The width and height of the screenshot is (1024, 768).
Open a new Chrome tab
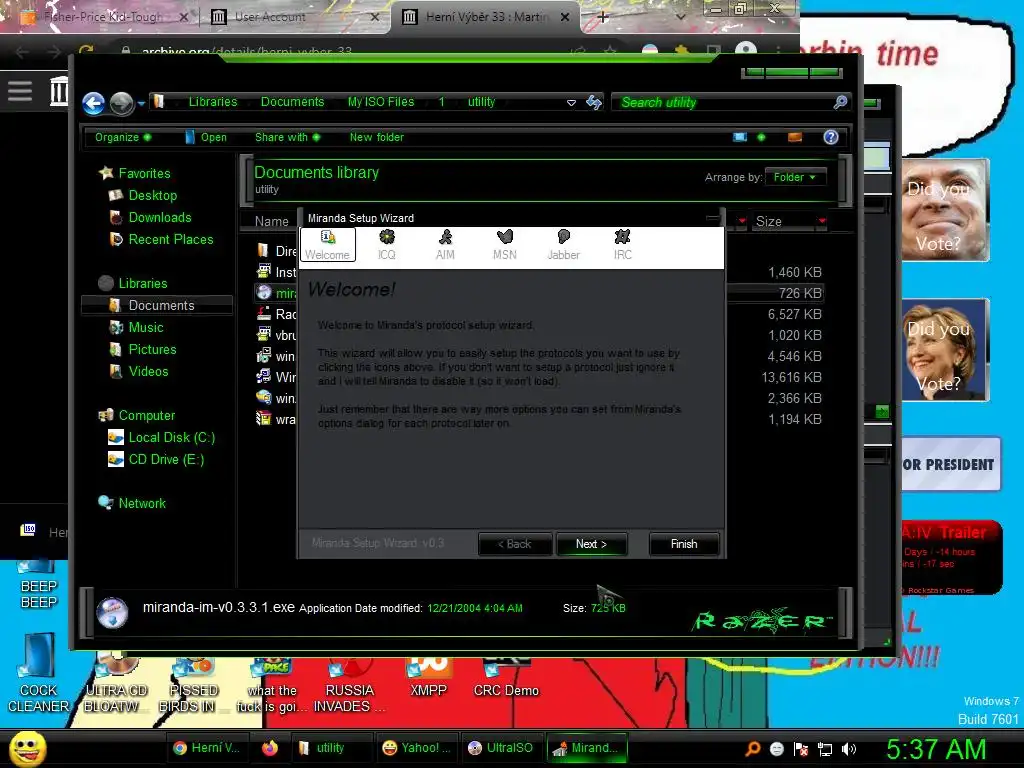[x=603, y=17]
